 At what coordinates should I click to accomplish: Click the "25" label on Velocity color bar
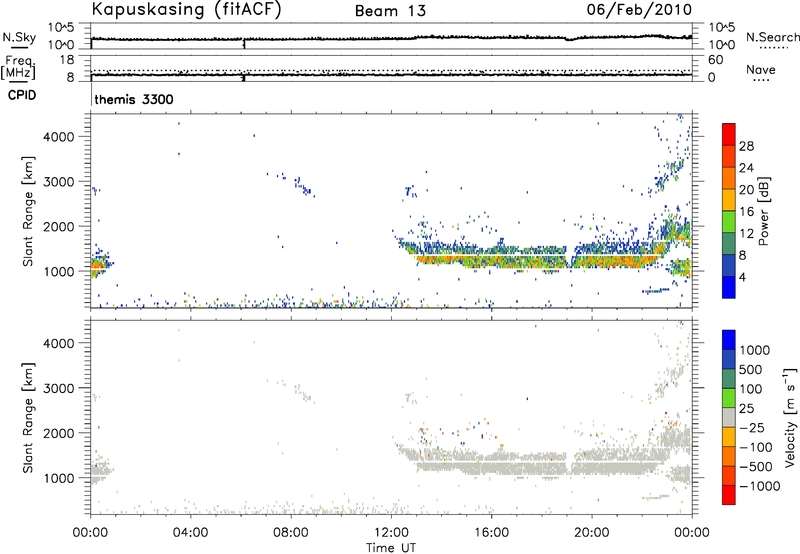[x=746, y=409]
